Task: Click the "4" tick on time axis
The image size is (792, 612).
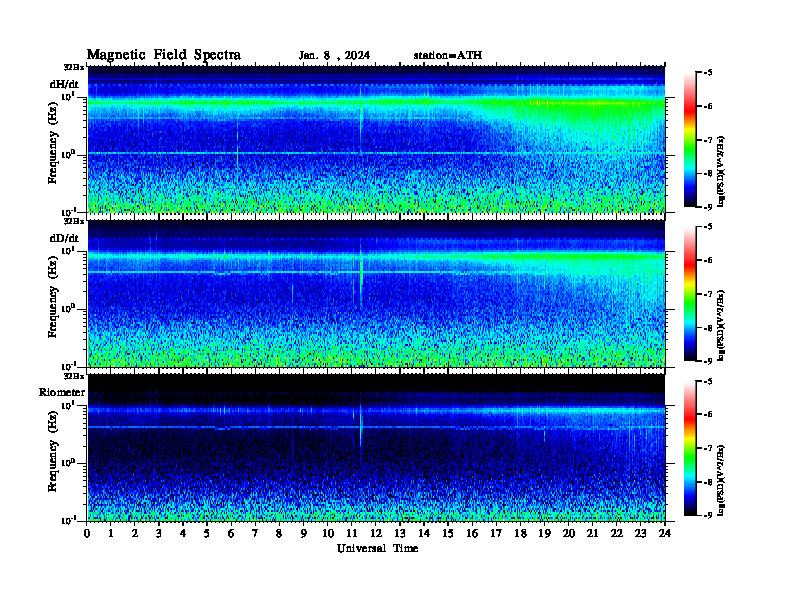Action: pos(183,533)
